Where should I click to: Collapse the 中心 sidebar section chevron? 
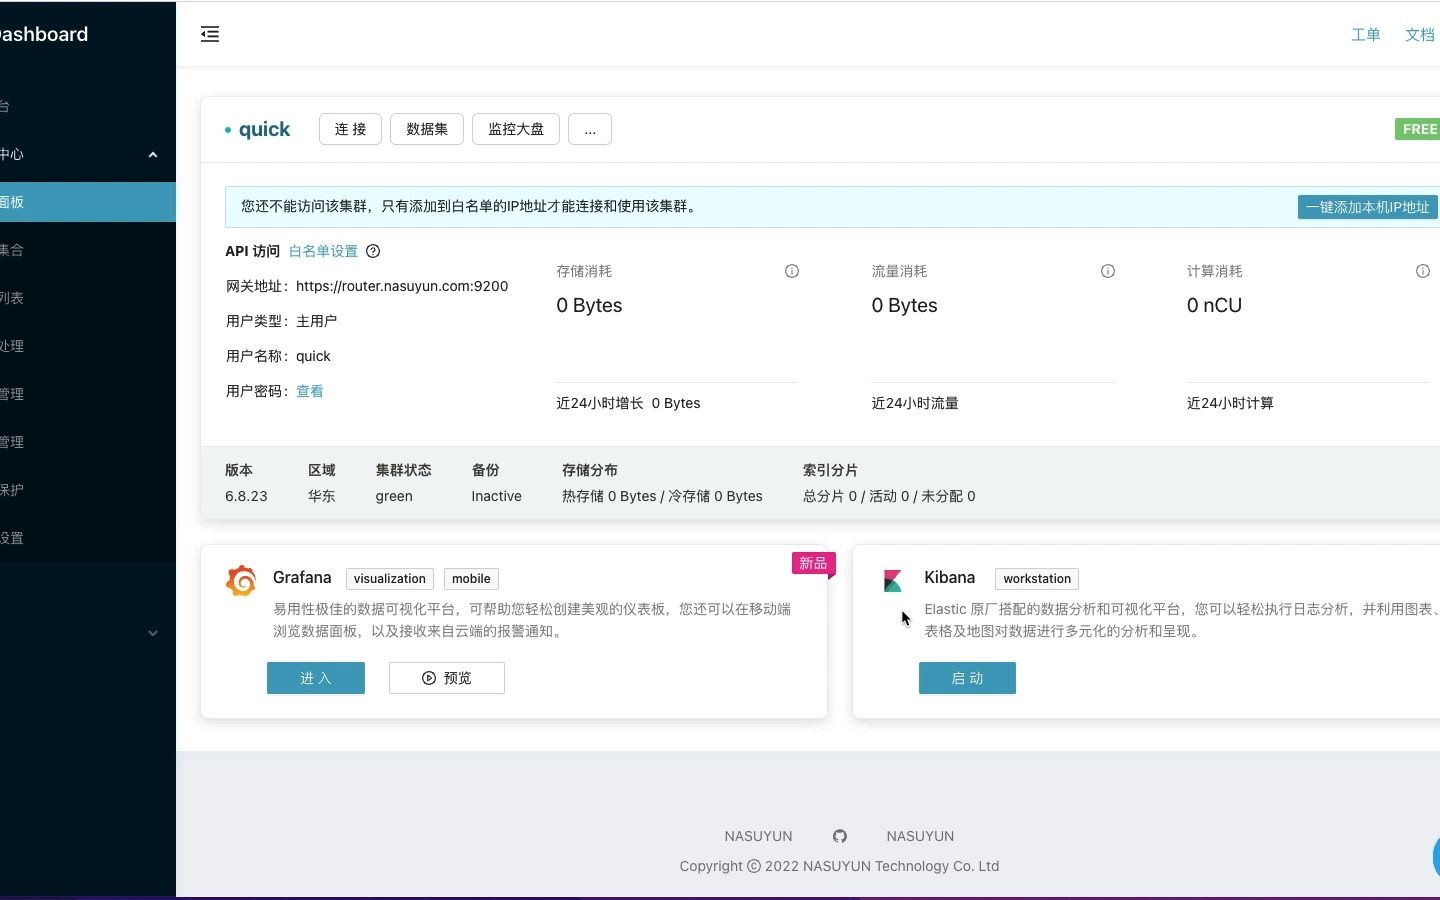point(153,155)
